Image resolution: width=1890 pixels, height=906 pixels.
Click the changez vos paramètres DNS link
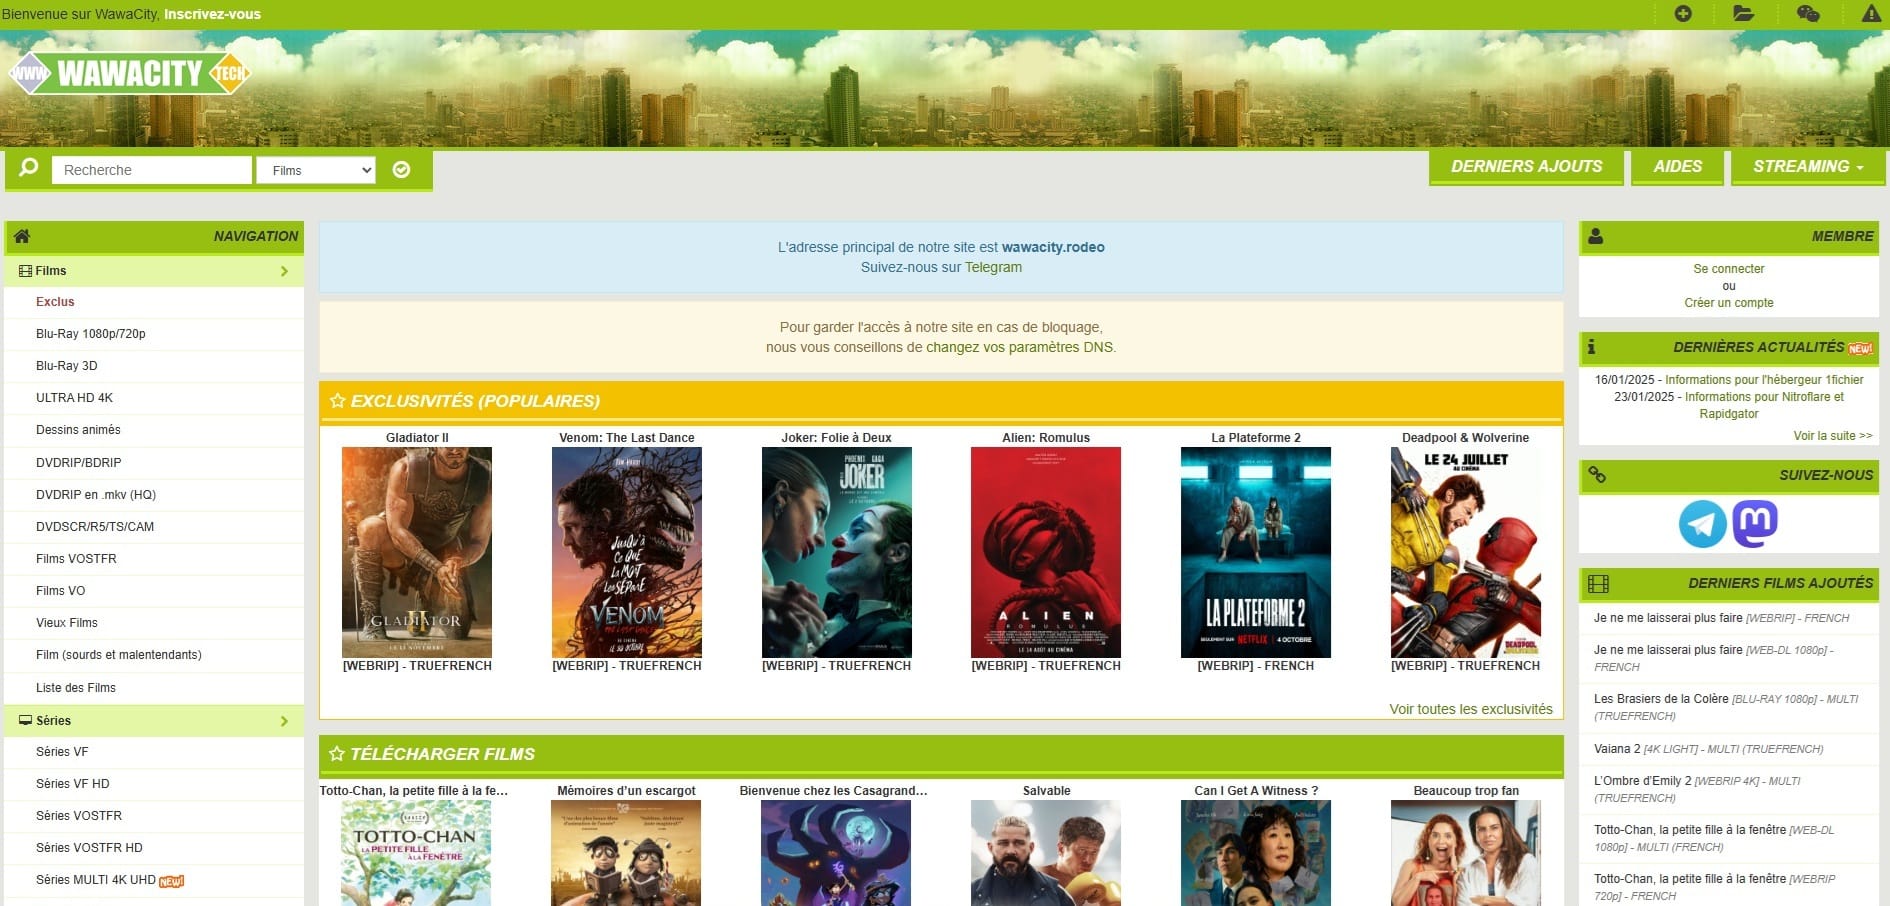tap(1019, 347)
